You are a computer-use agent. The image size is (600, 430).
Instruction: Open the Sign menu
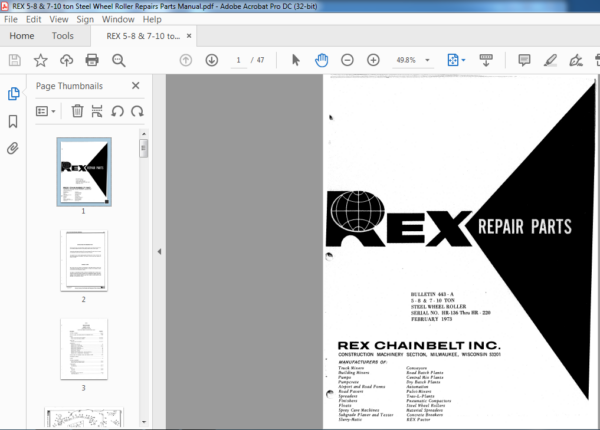85,19
